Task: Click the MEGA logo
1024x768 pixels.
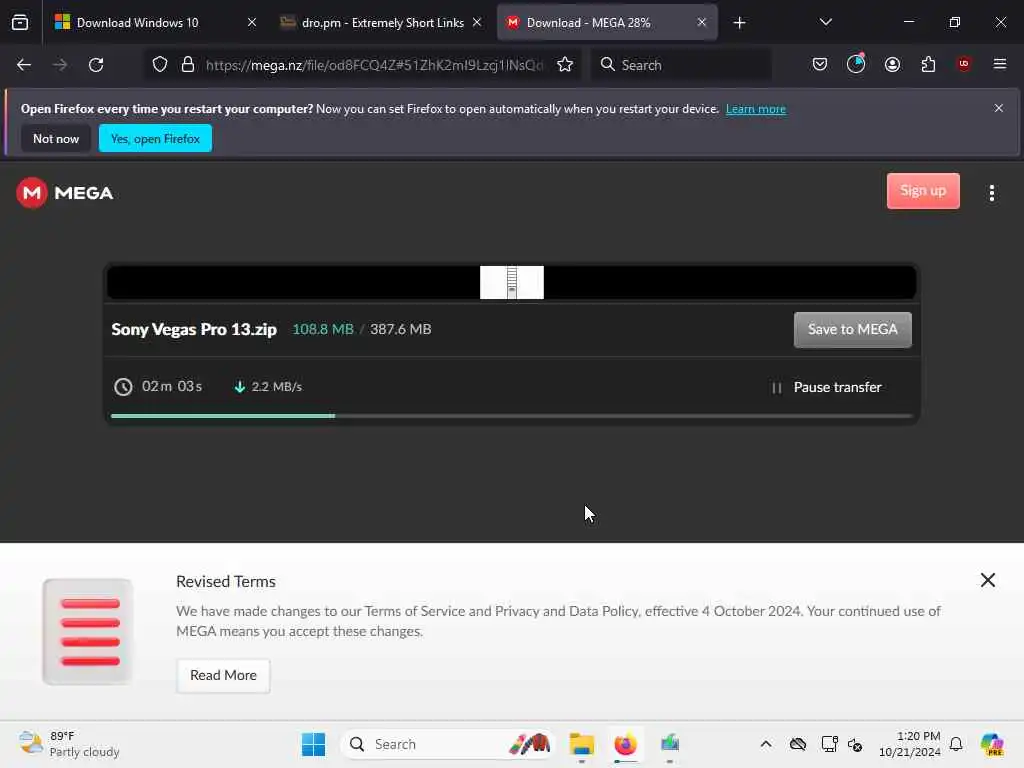Action: pyautogui.click(x=65, y=193)
